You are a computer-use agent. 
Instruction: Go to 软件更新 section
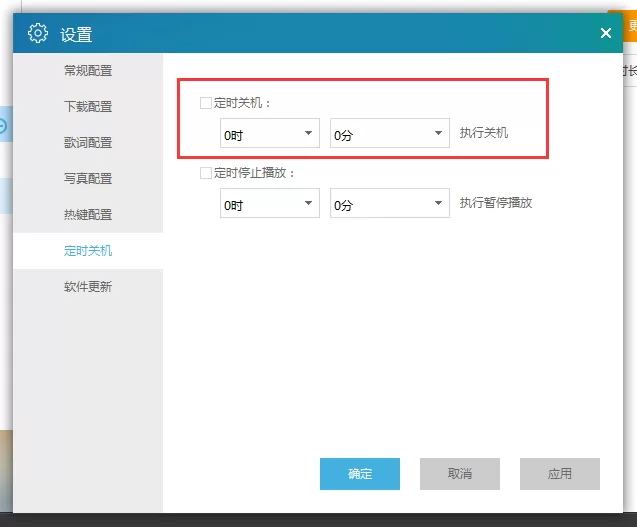tap(88, 286)
